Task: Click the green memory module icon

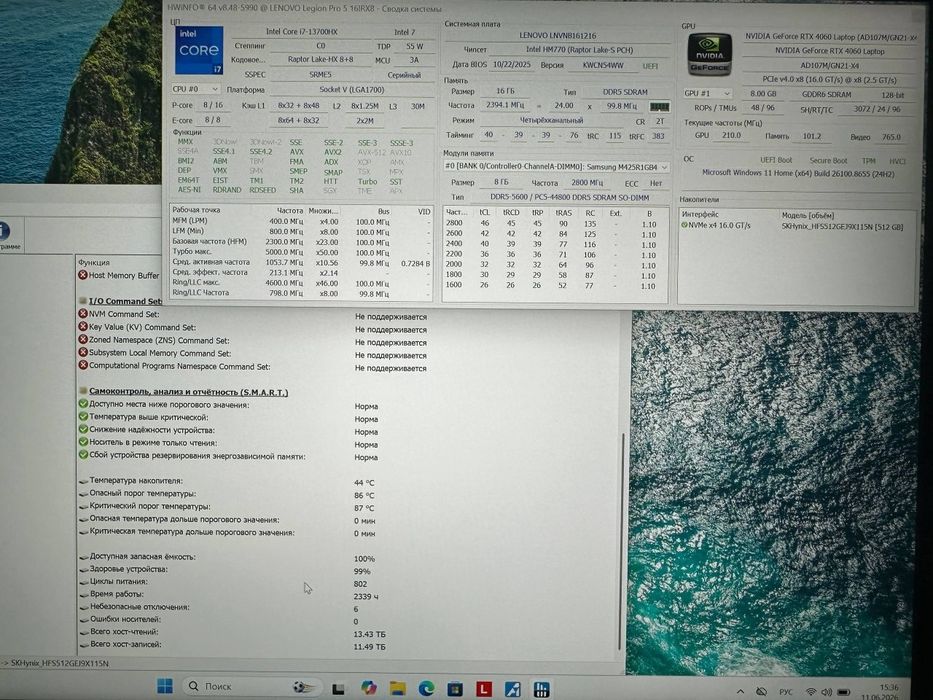Action: (659, 107)
